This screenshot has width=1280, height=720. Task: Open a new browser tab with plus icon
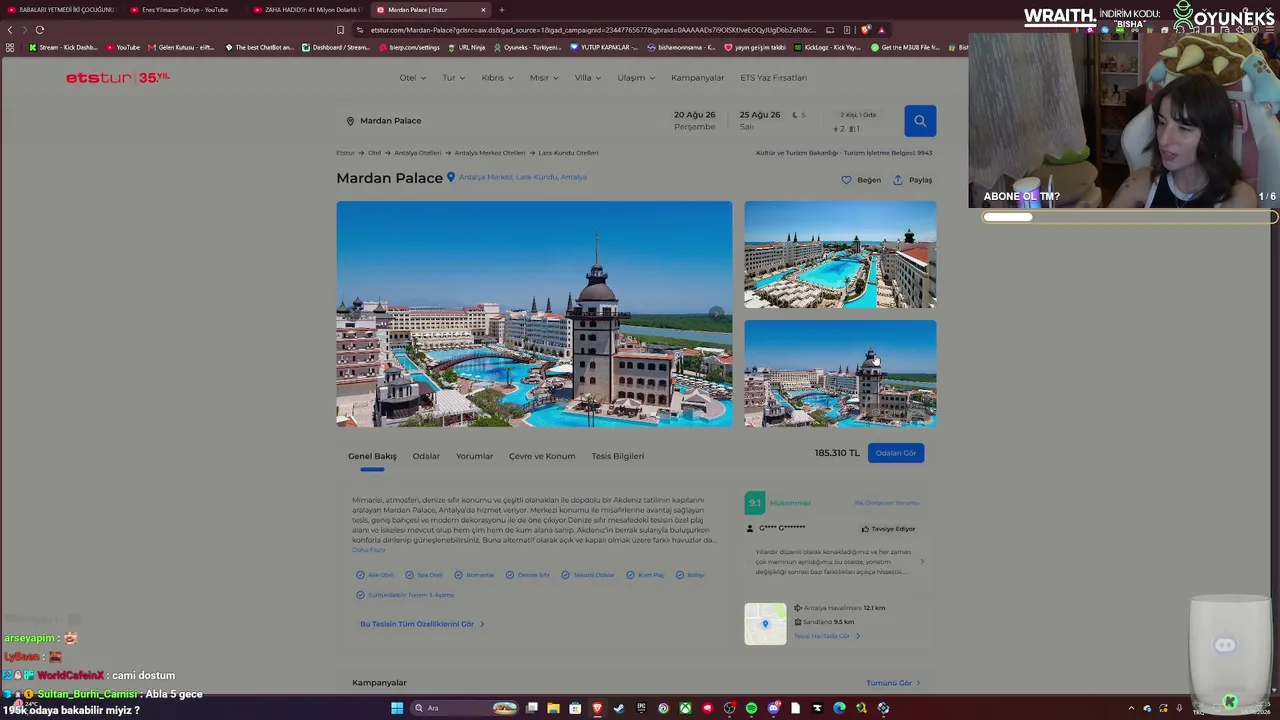502,10
